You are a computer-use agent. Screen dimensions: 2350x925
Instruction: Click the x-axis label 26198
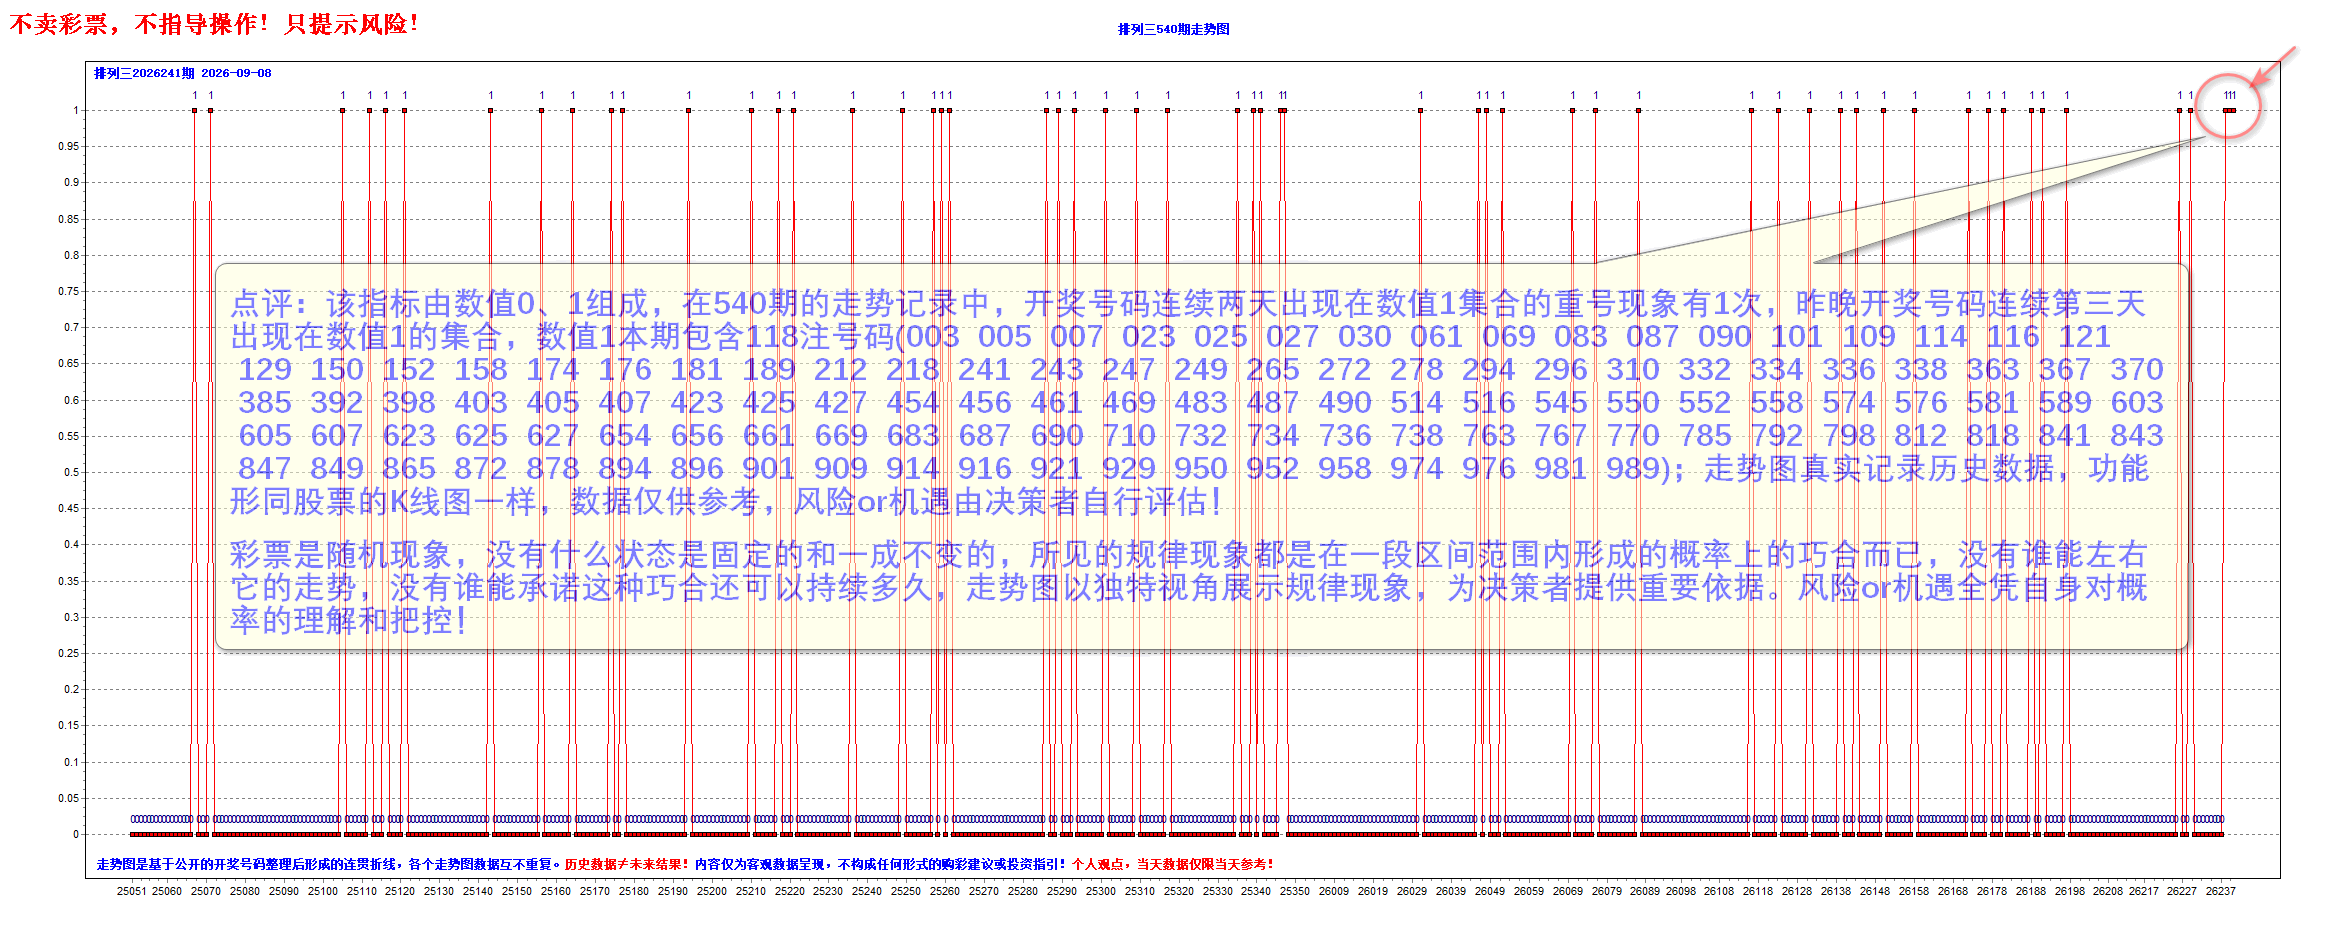[2070, 891]
